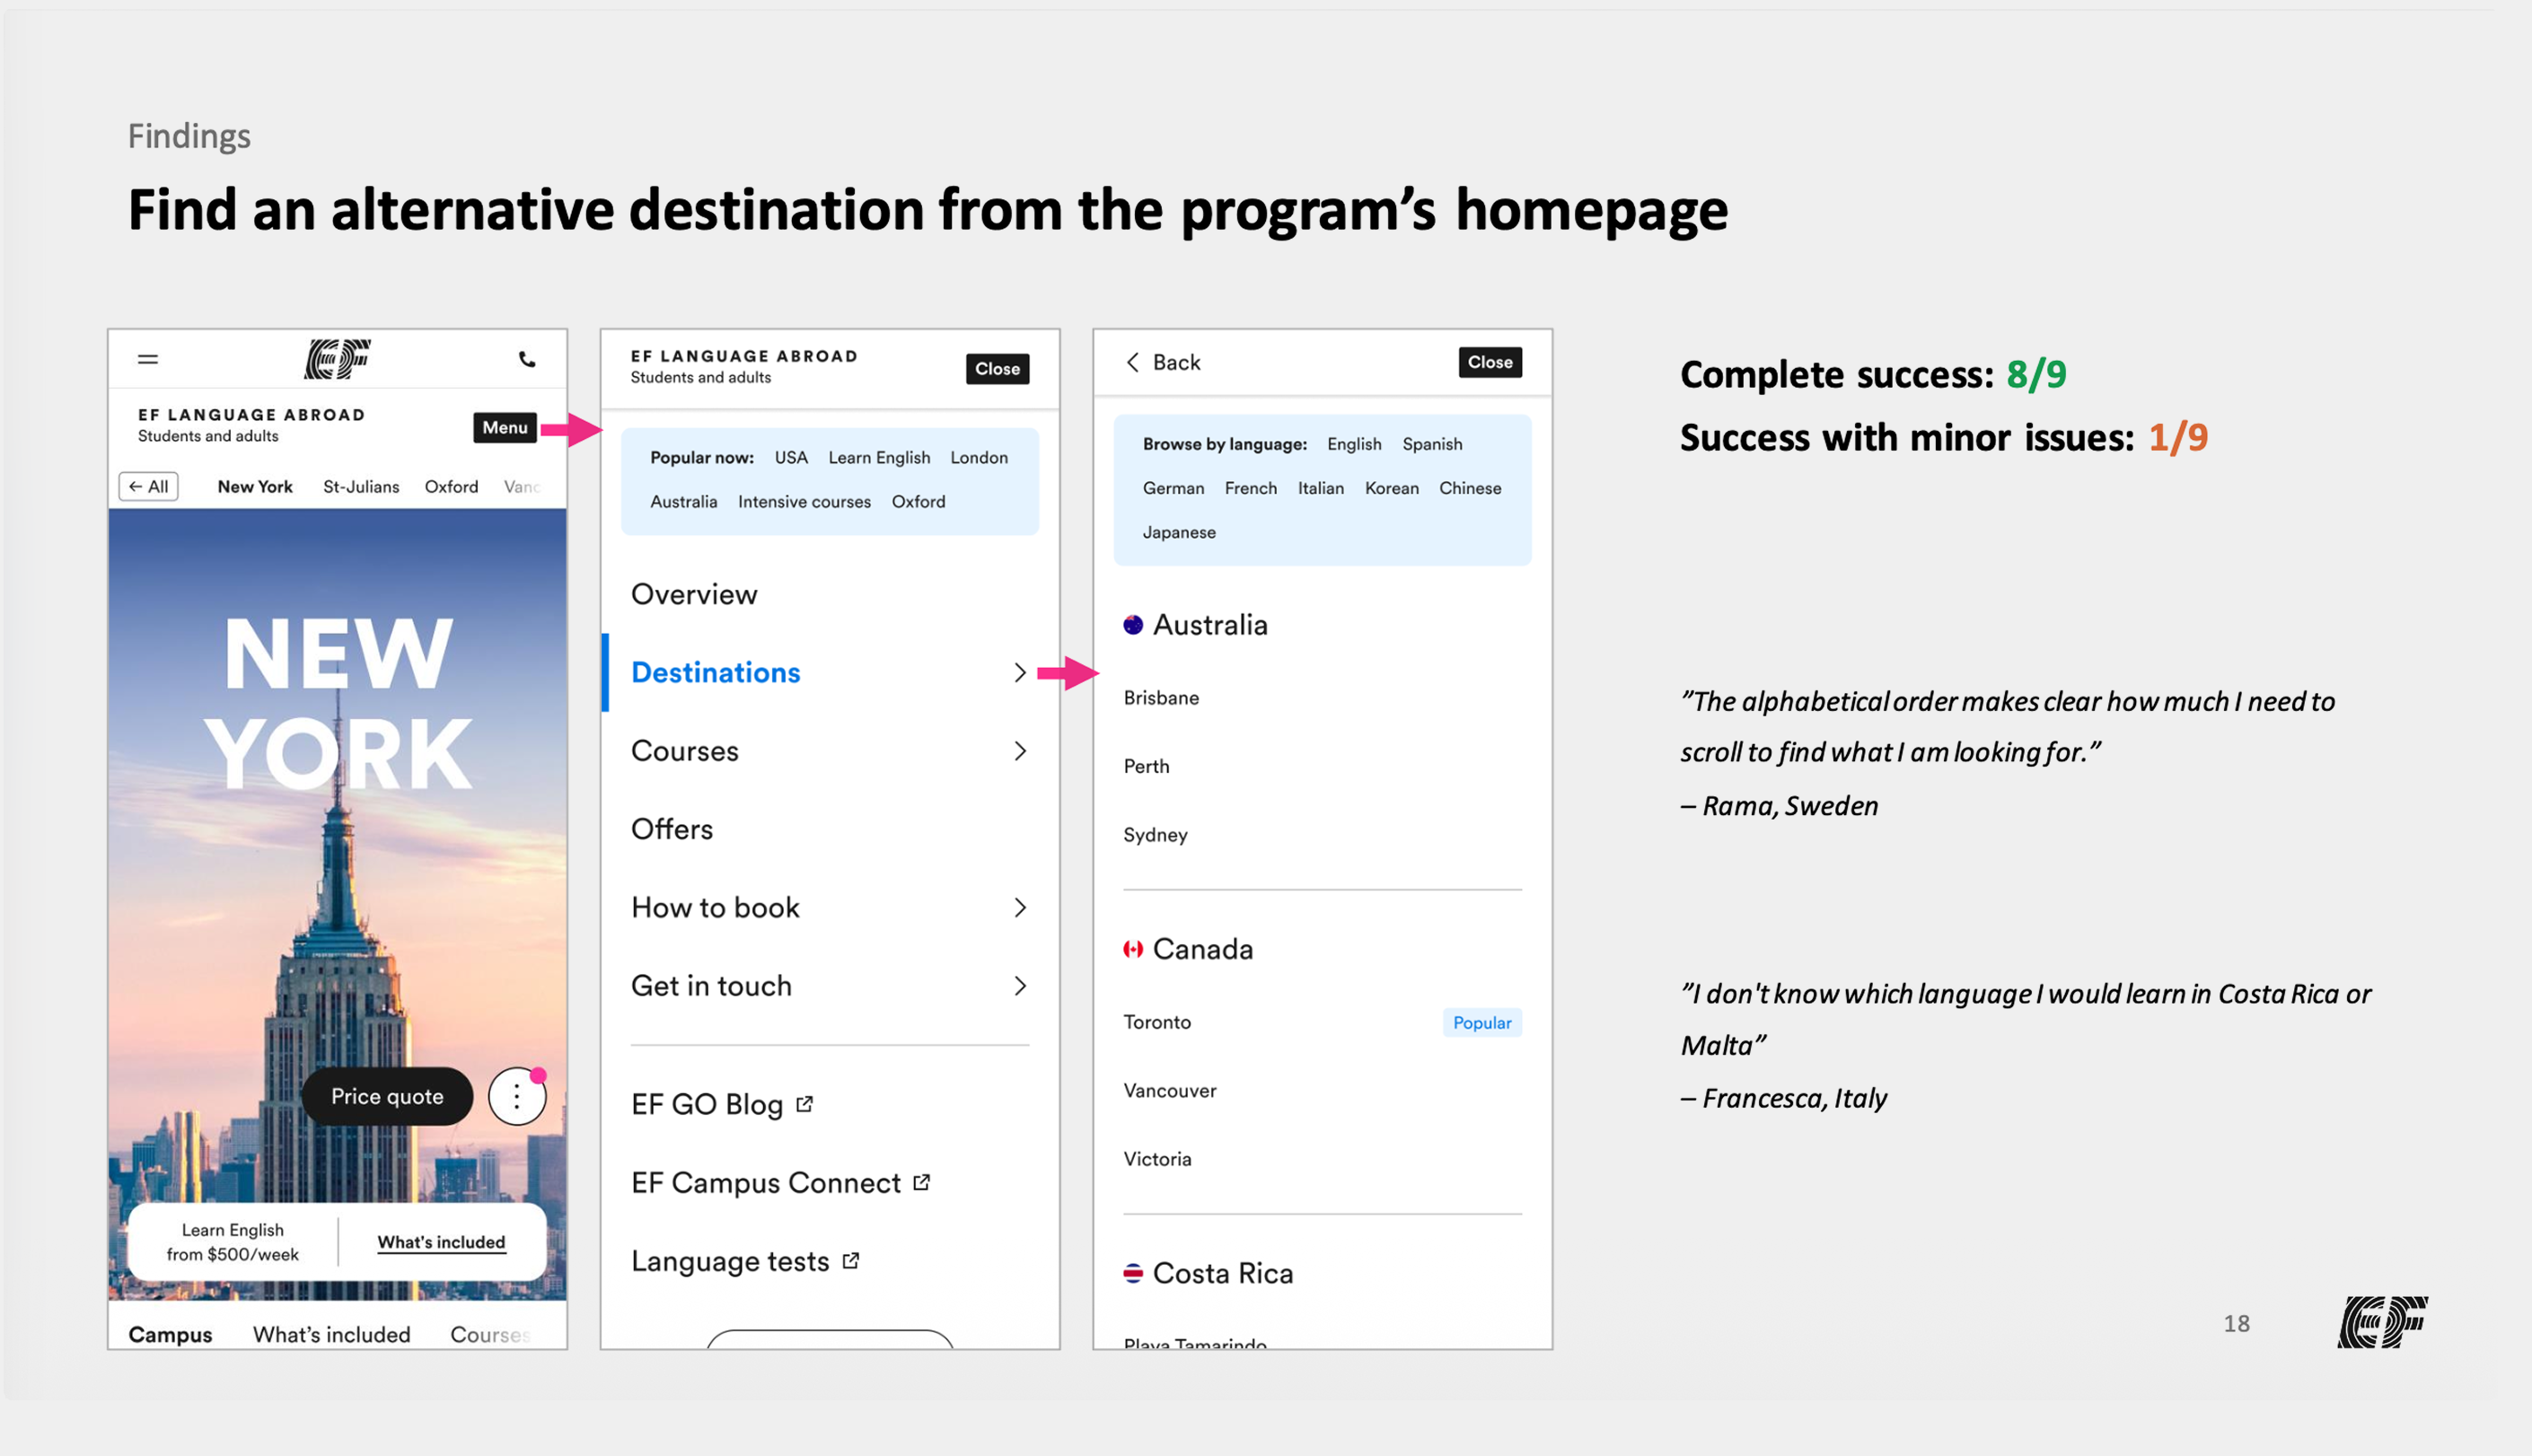Select Victoria under Canada
The width and height of the screenshot is (2532, 1456).
pos(1157,1159)
